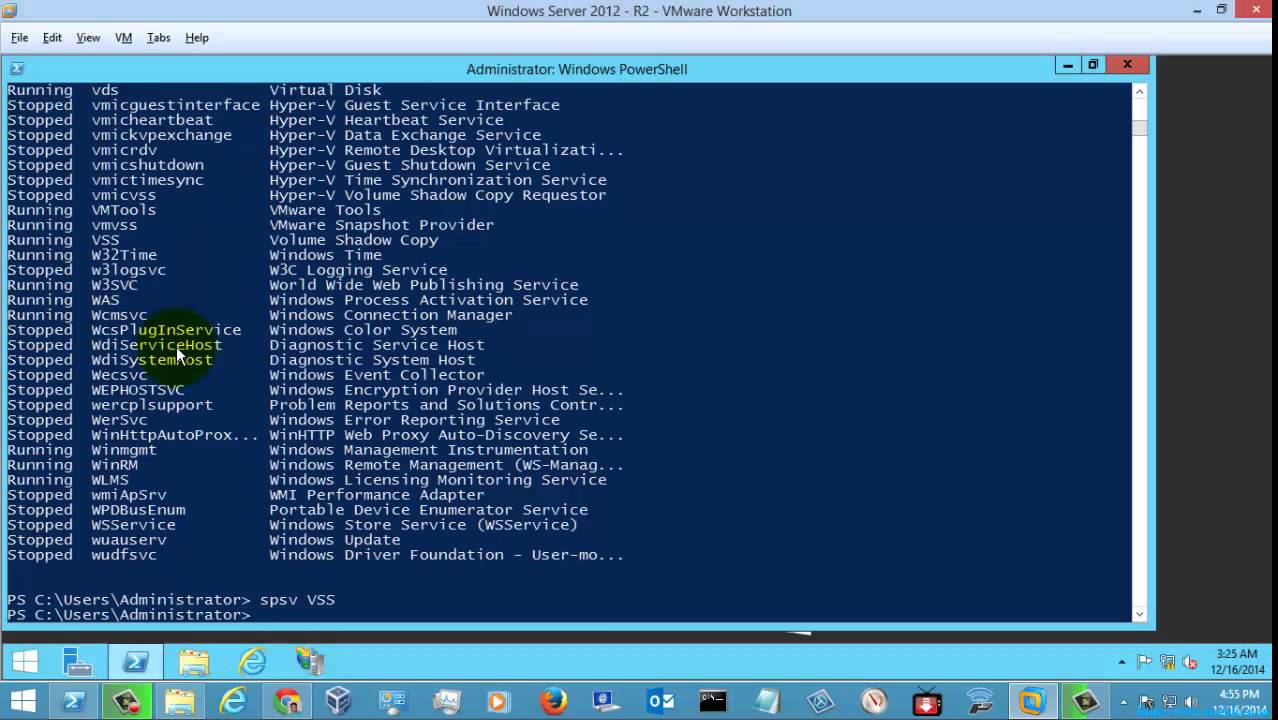This screenshot has width=1278, height=720.
Task: Click the 'W32Time' service name
Action: coord(124,255)
